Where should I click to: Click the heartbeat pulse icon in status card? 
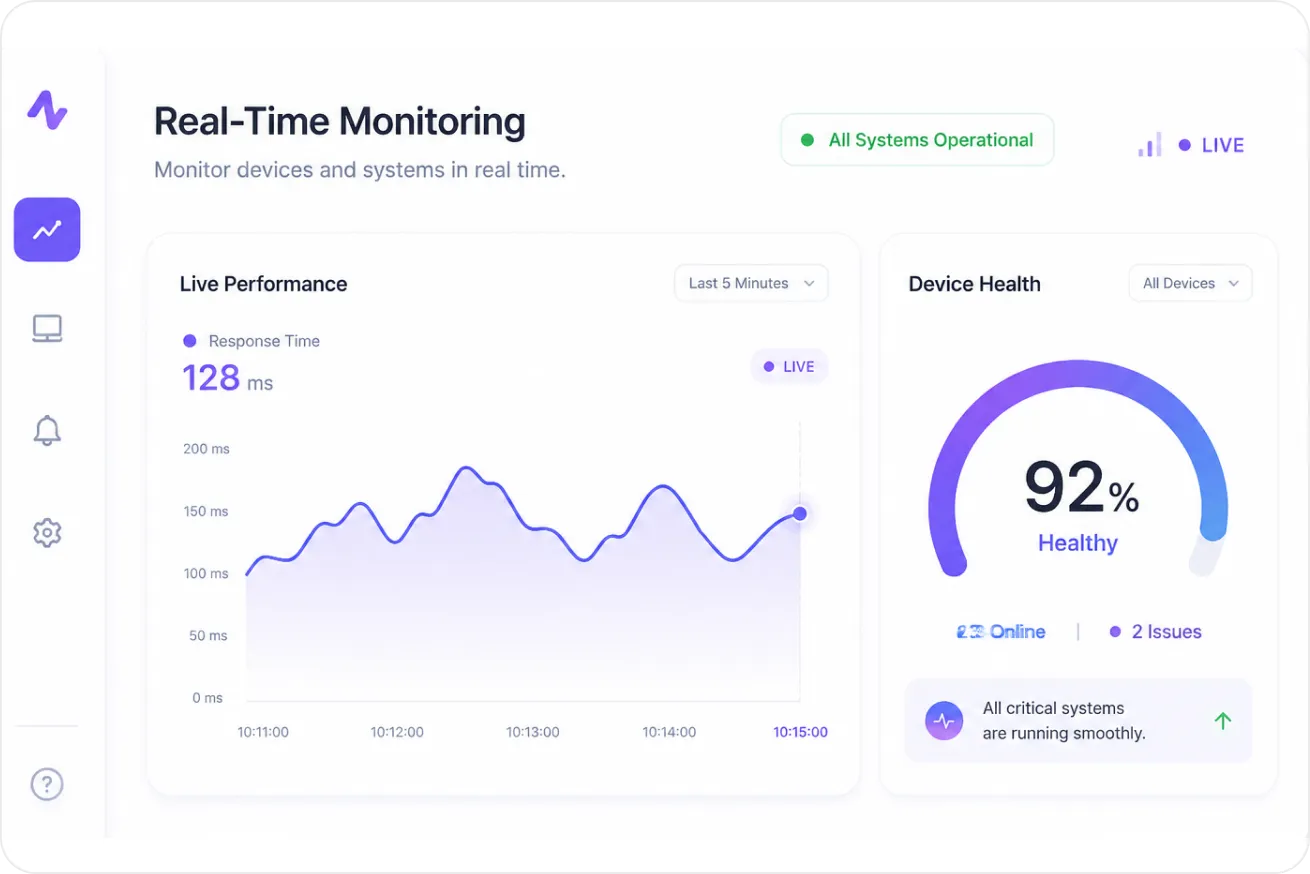(944, 720)
